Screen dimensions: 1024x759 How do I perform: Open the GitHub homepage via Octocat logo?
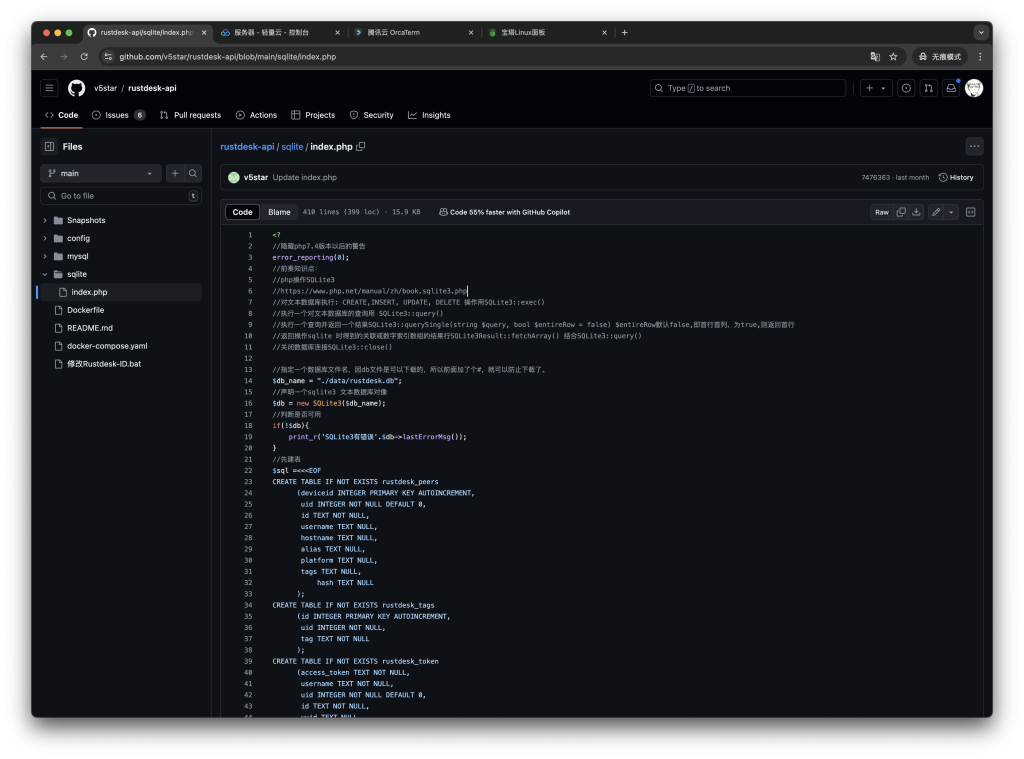click(76, 88)
